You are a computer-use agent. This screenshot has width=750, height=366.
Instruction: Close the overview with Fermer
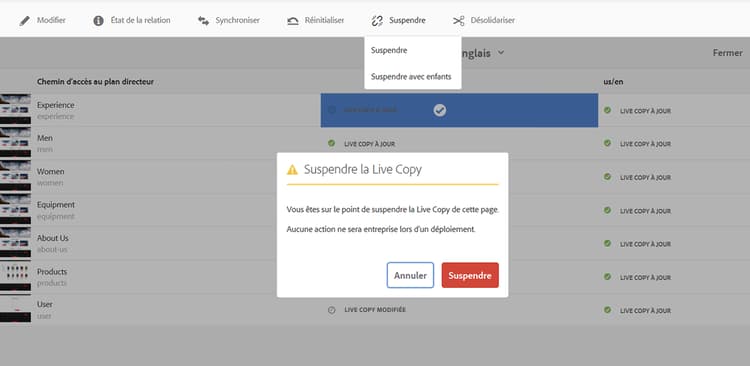click(728, 53)
